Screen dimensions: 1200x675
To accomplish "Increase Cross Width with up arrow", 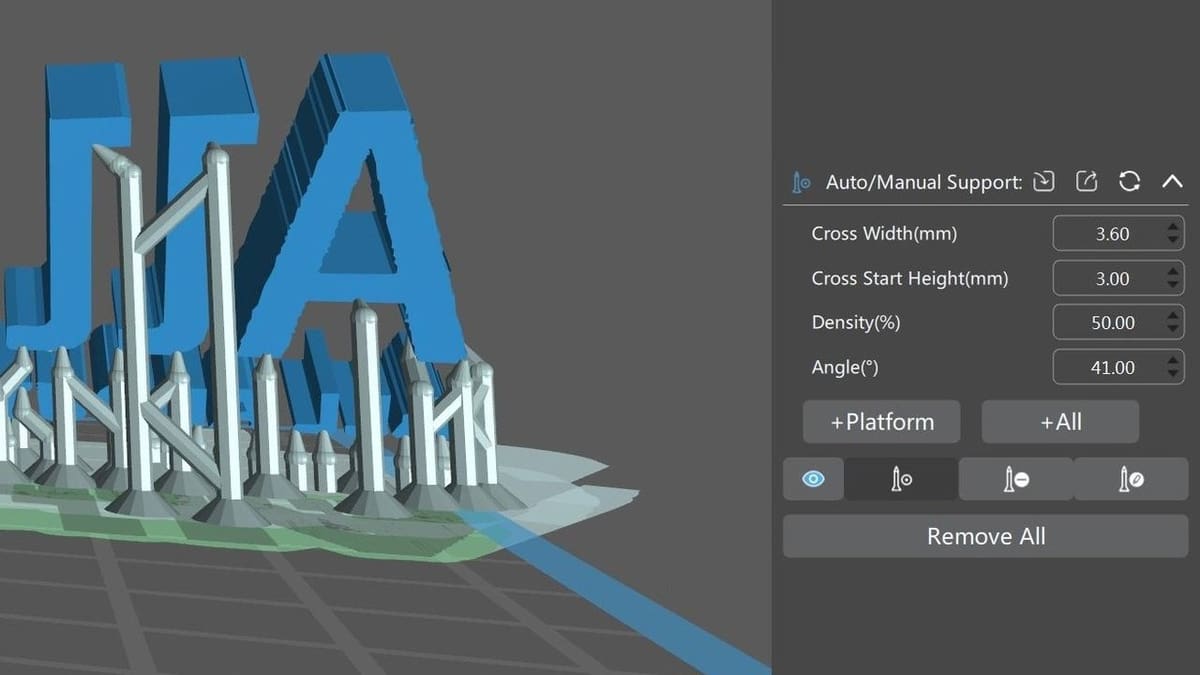I will (1174, 227).
